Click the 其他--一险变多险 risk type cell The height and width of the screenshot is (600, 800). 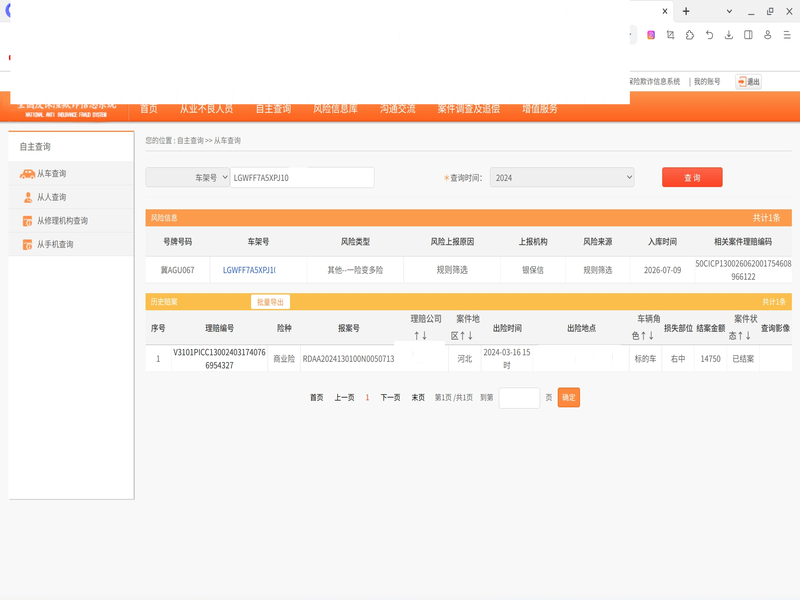click(x=355, y=270)
